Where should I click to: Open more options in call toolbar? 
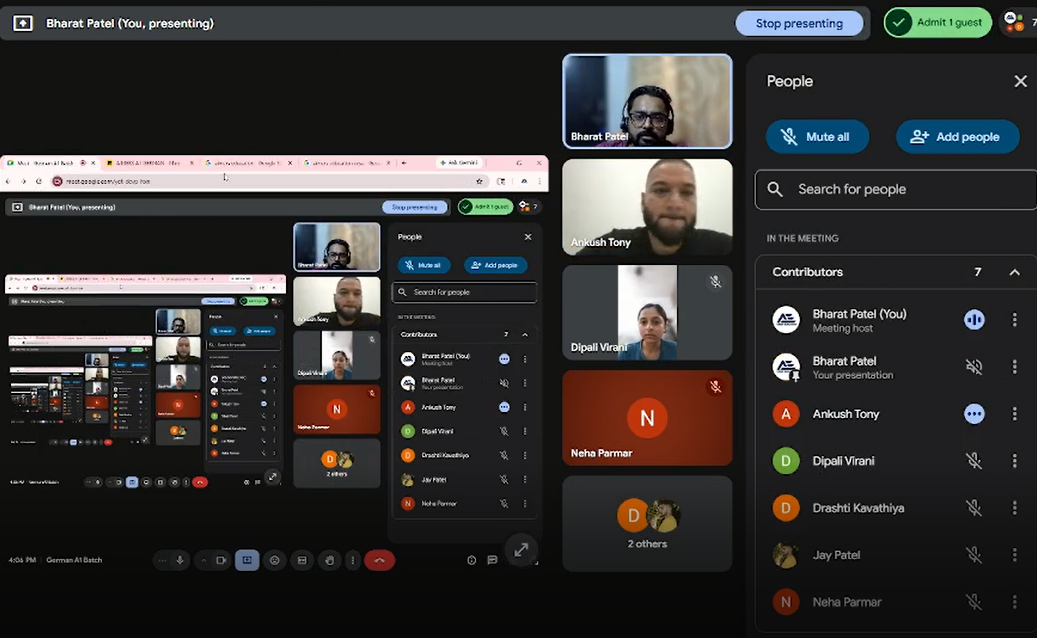click(353, 560)
